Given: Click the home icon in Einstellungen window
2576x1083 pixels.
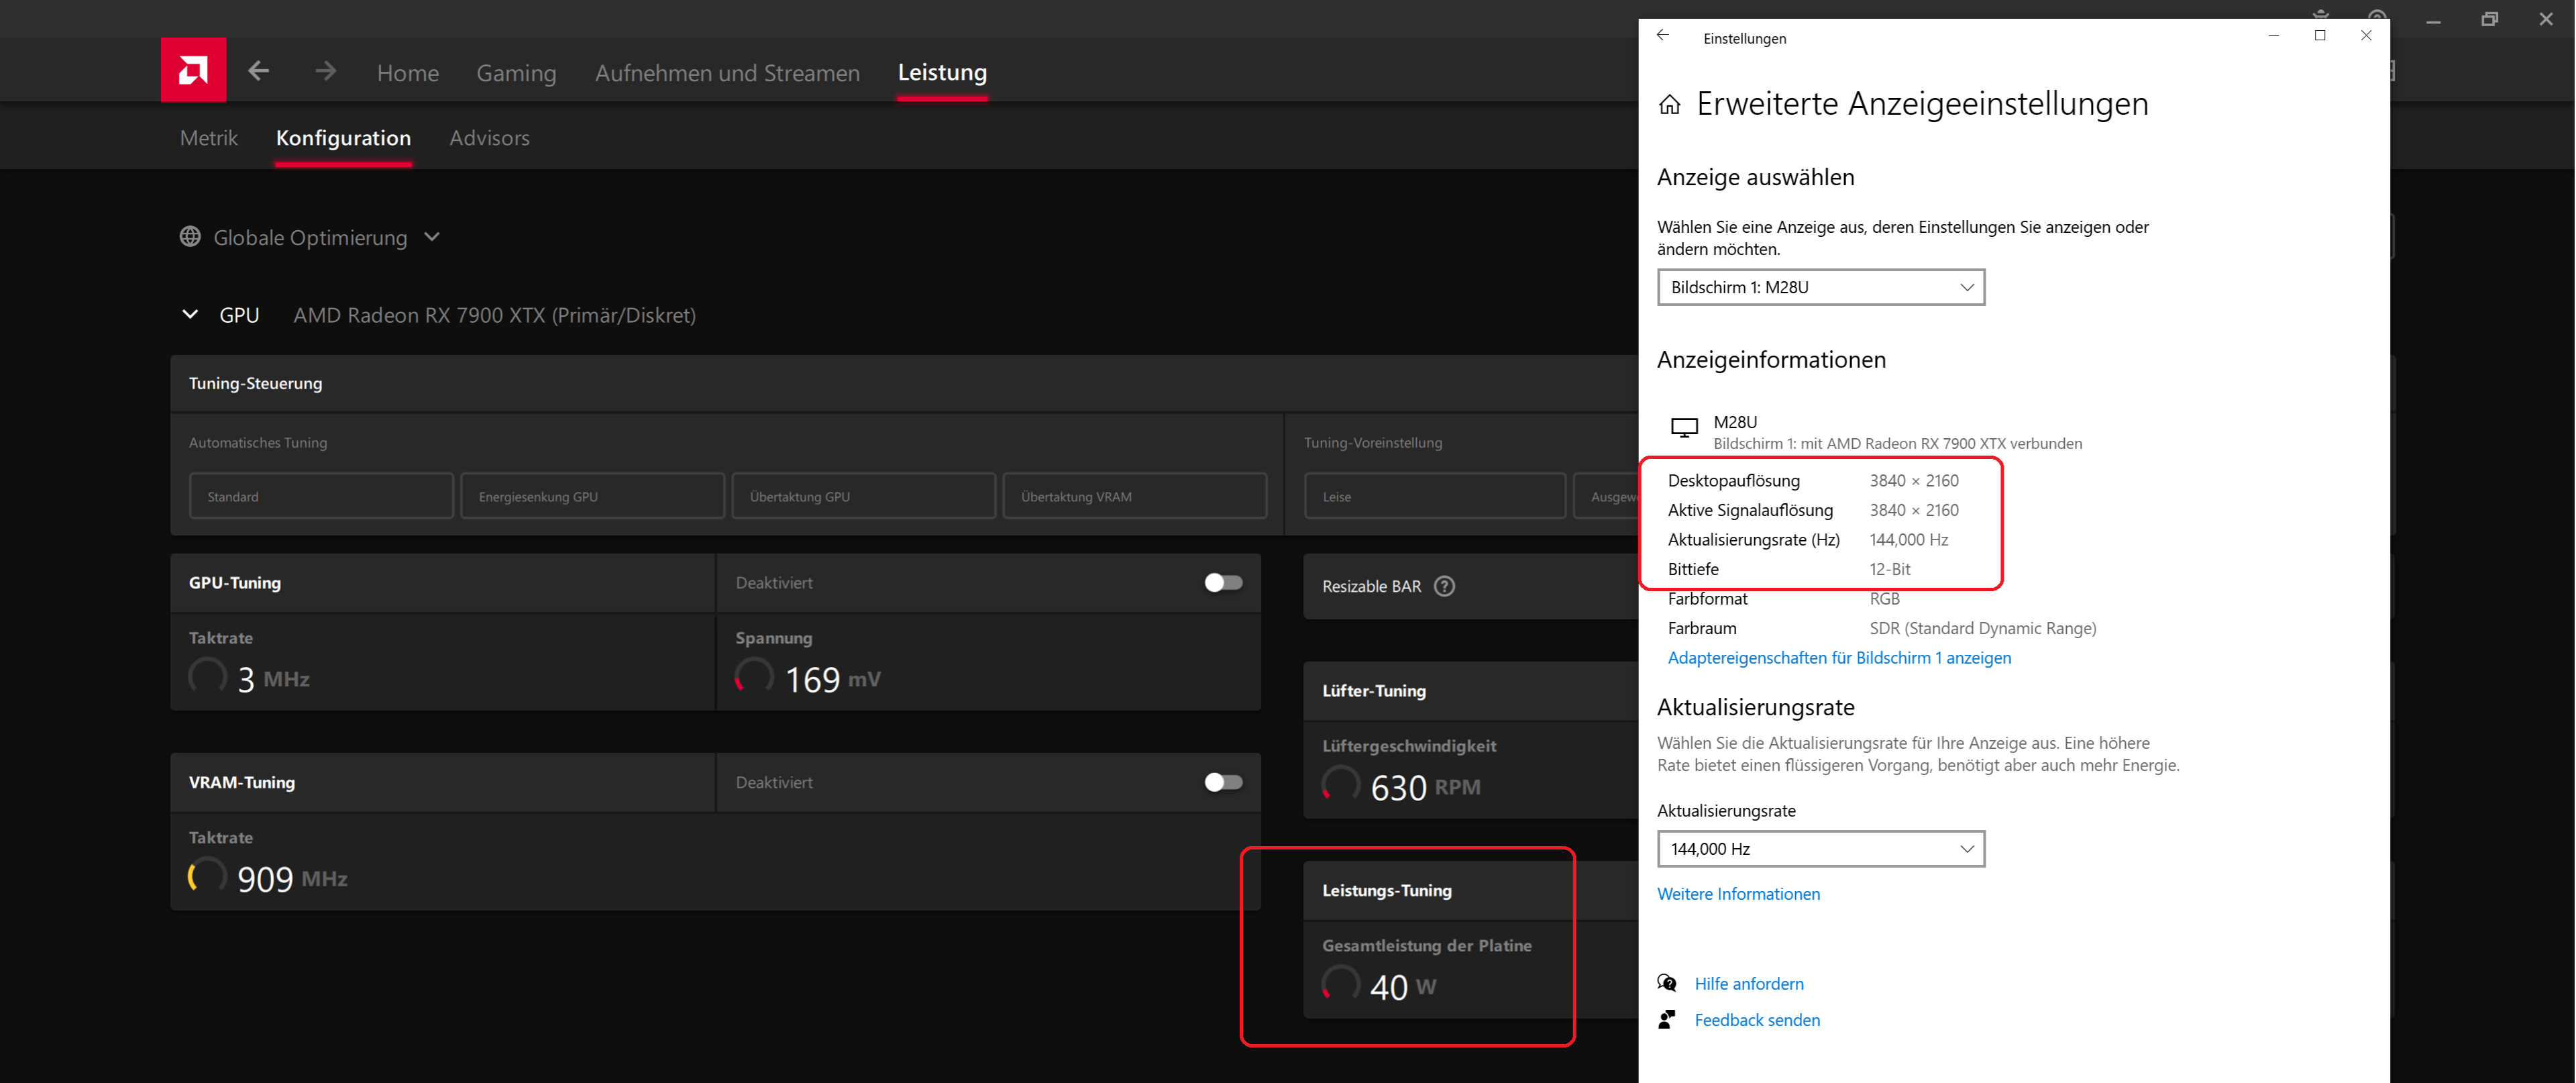Looking at the screenshot, I should pos(1669,105).
